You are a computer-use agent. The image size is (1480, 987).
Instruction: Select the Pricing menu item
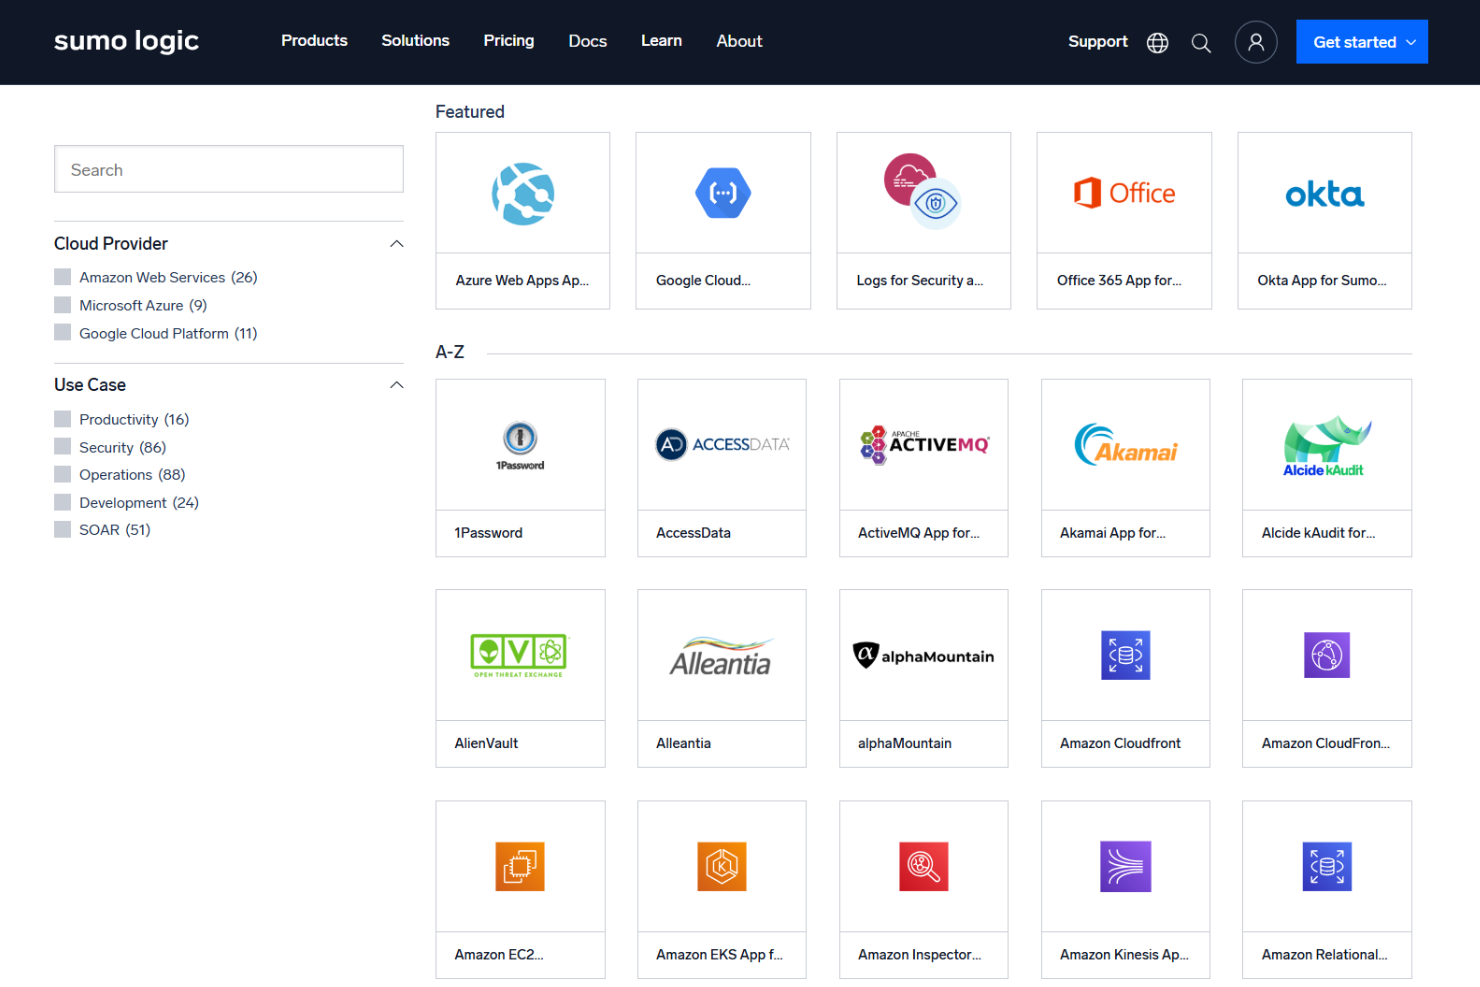click(x=508, y=41)
